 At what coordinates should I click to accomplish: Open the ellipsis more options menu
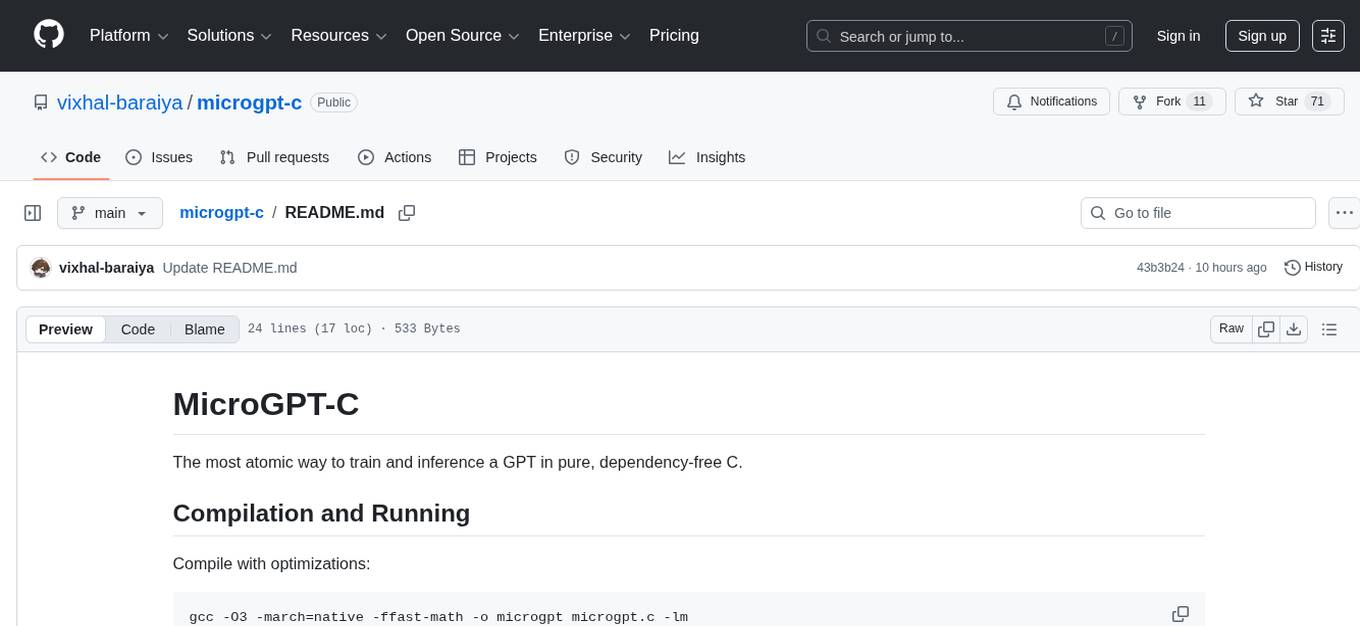(x=1344, y=213)
